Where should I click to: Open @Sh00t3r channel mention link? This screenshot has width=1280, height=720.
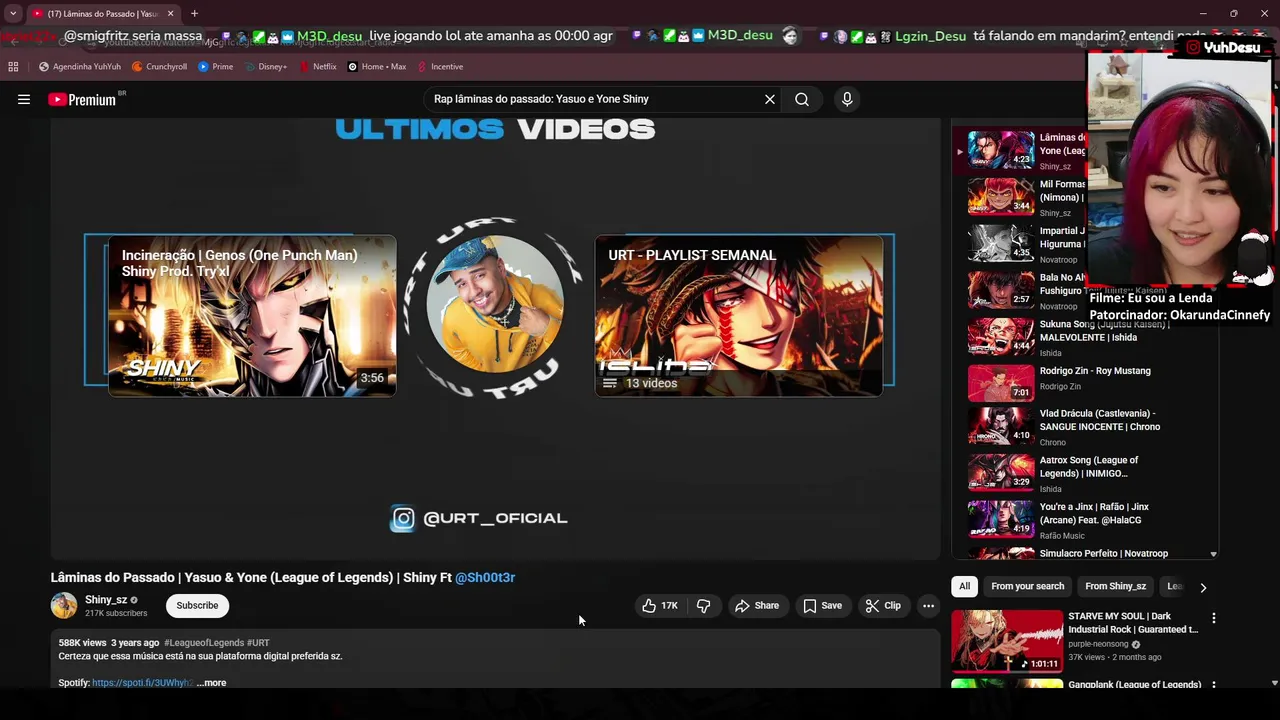(485, 577)
